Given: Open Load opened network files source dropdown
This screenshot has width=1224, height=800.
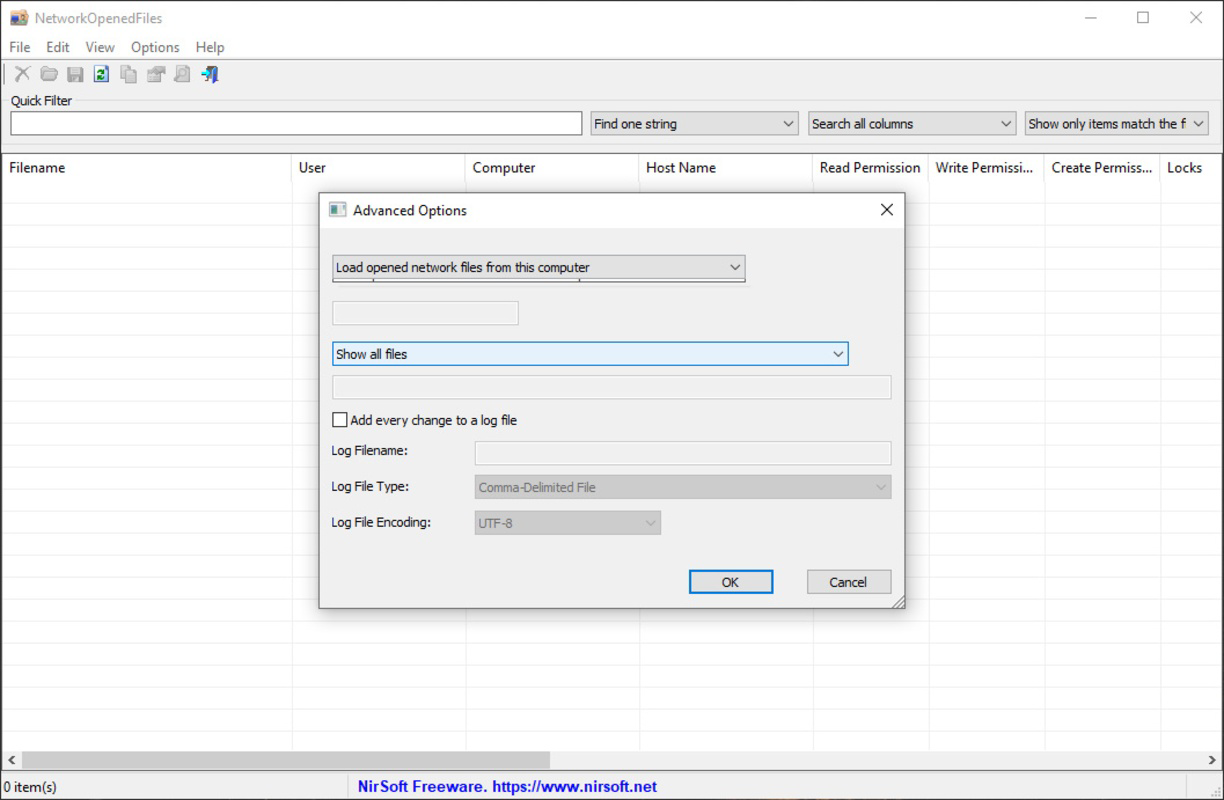Looking at the screenshot, I should click(539, 267).
